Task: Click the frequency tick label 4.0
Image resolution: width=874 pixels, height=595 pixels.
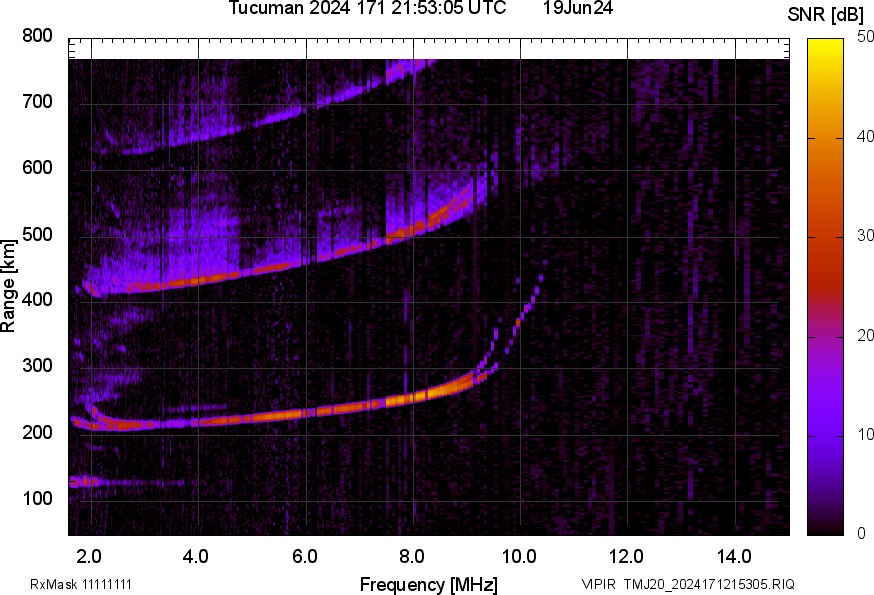Action: tap(196, 557)
